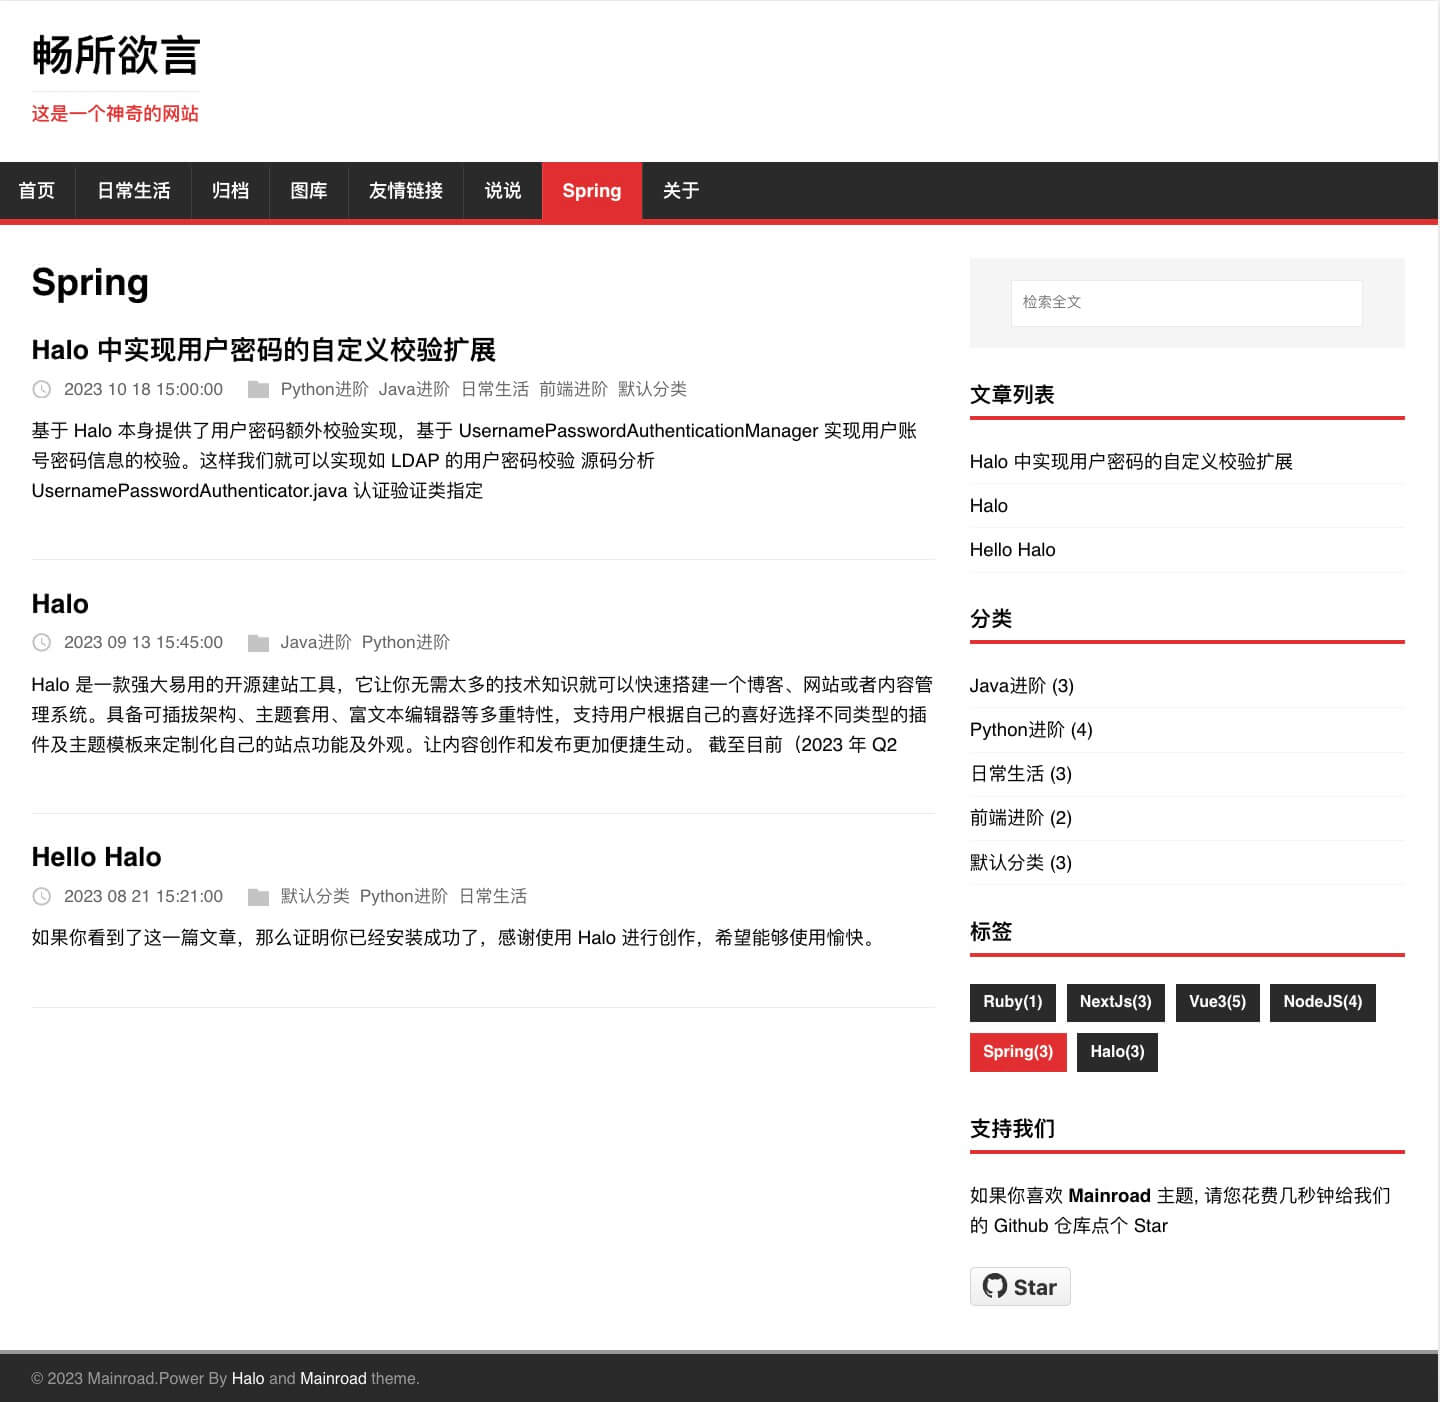Image resolution: width=1440 pixels, height=1402 pixels.
Task: Click Java进阶 in Halo article meta
Action: point(316,642)
